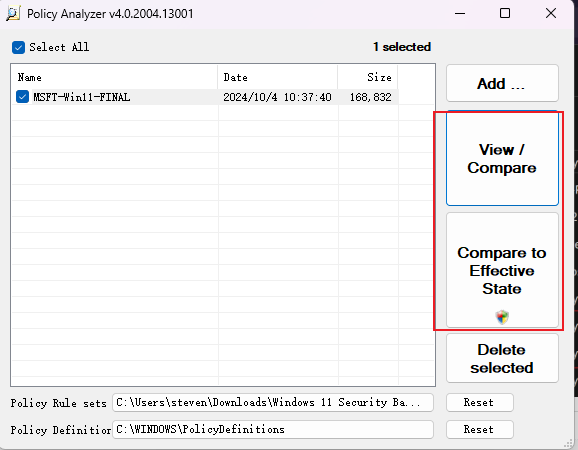
Task: Reset the Policy Rule sets path
Action: coord(479,402)
